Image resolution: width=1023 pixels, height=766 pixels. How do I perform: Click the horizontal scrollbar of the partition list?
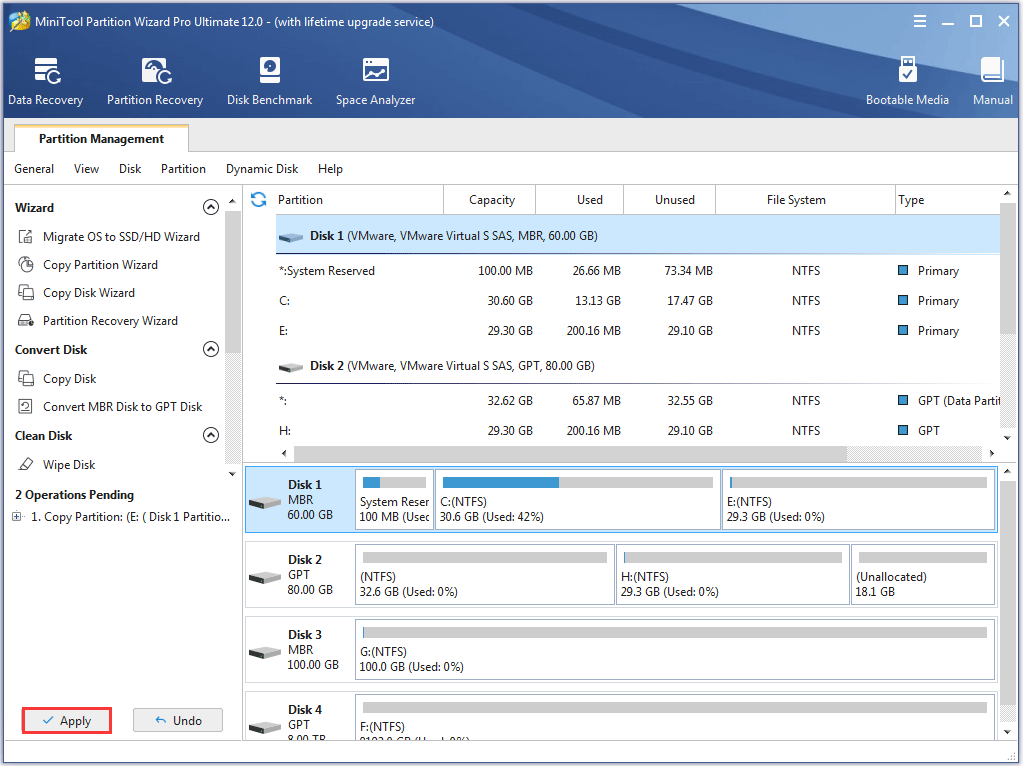coord(570,453)
